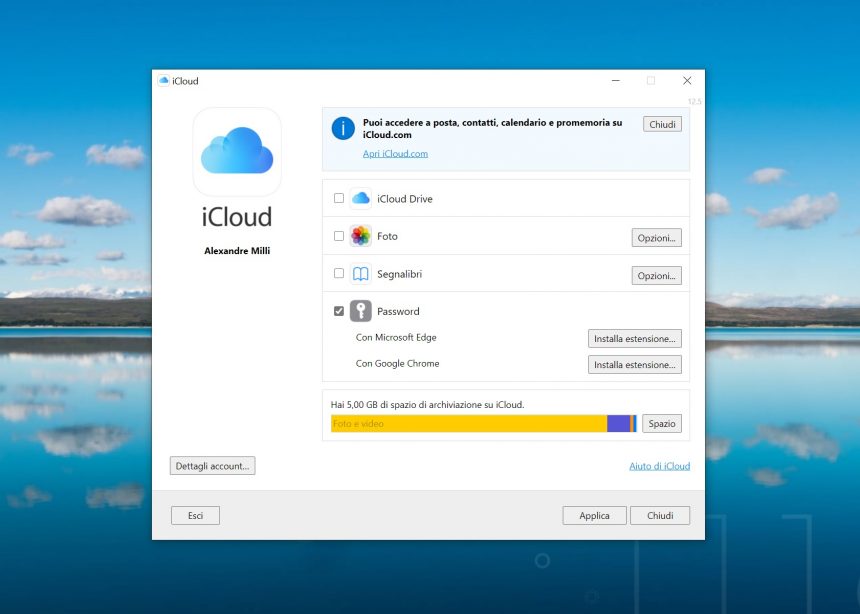Click the 'Con Microsoft Edge' text
Viewport: 860px width, 614px height.
[396, 337]
